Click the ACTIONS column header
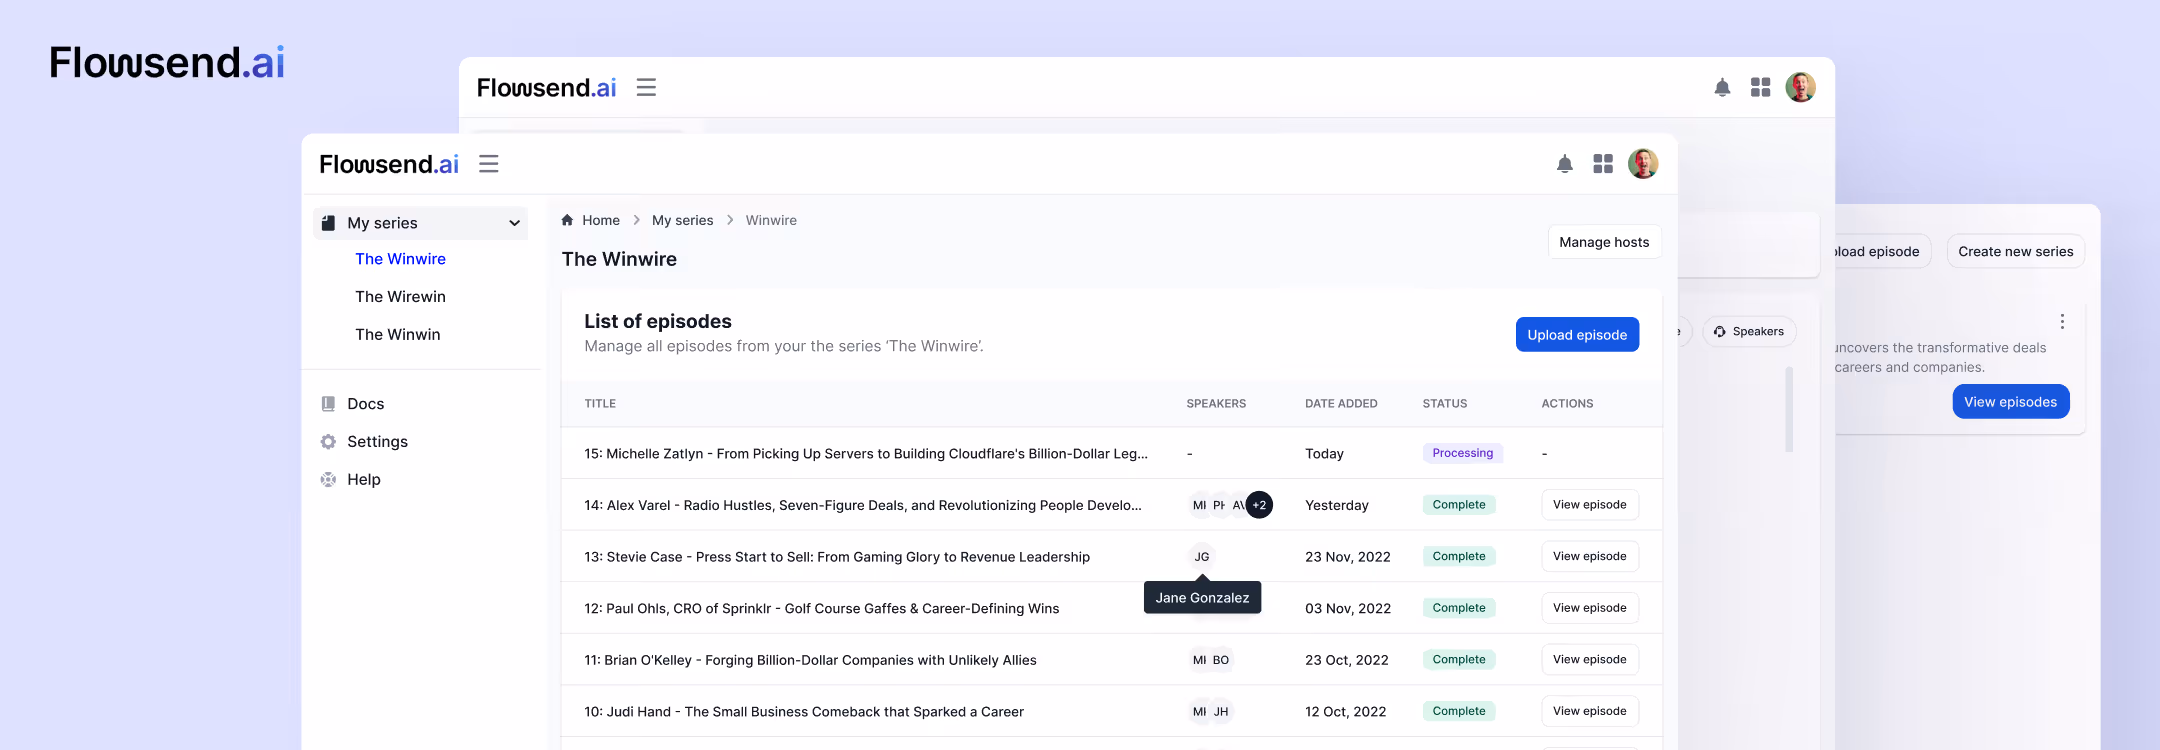 tap(1567, 404)
